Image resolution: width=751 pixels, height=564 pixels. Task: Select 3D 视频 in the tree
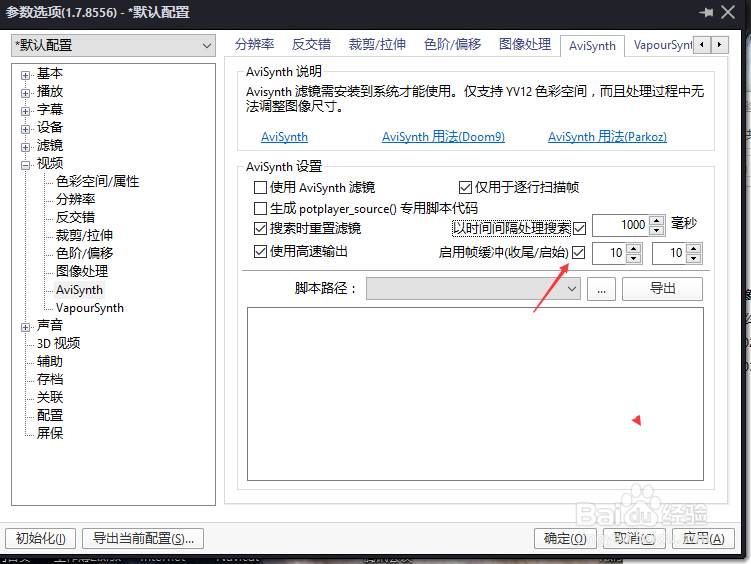coord(58,343)
